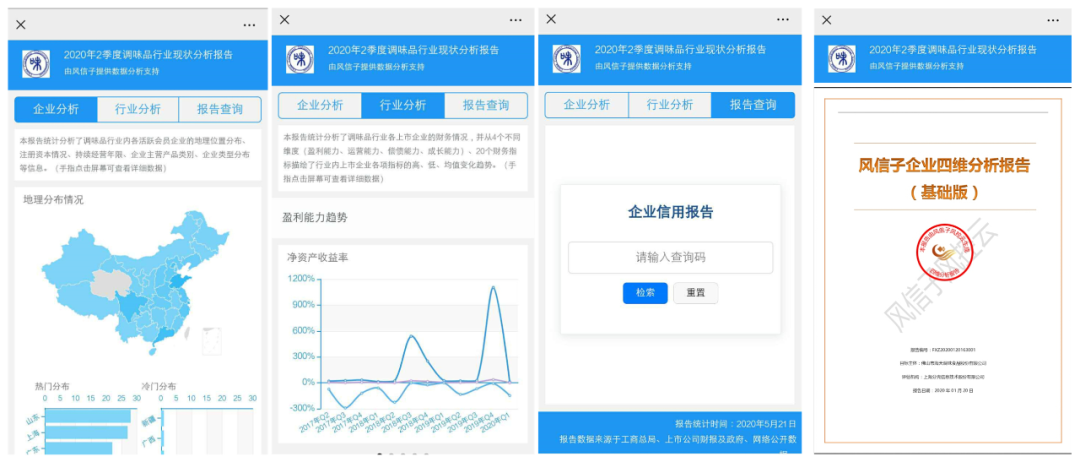The height and width of the screenshot is (462, 1080).
Task: Open the three-dot menu above the PDF report cover
Action: click(1051, 20)
